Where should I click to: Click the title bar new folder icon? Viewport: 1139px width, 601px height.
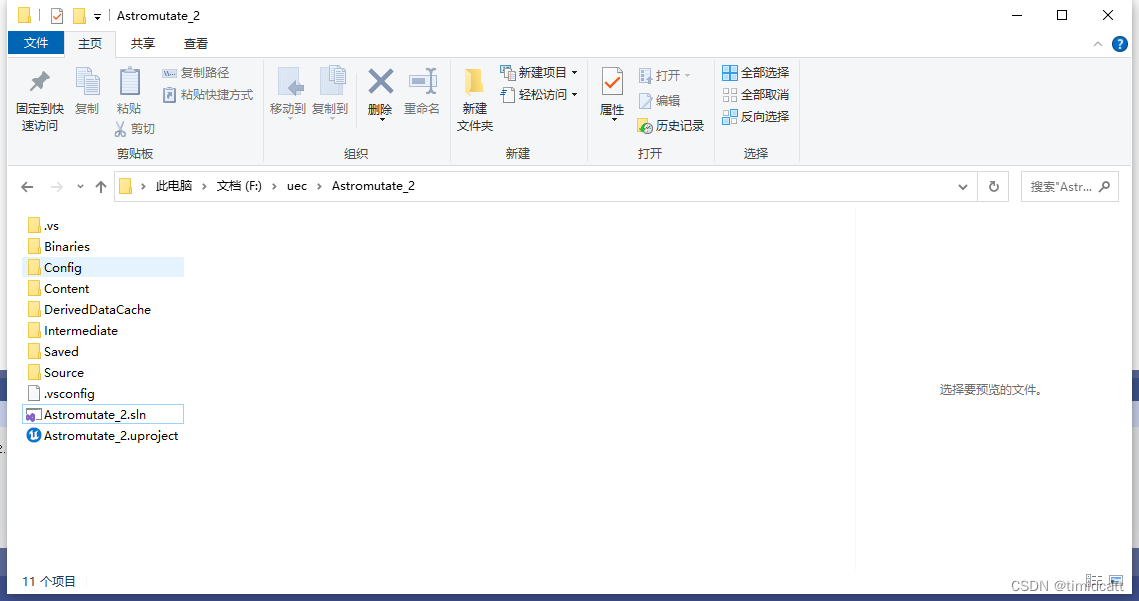click(x=78, y=15)
